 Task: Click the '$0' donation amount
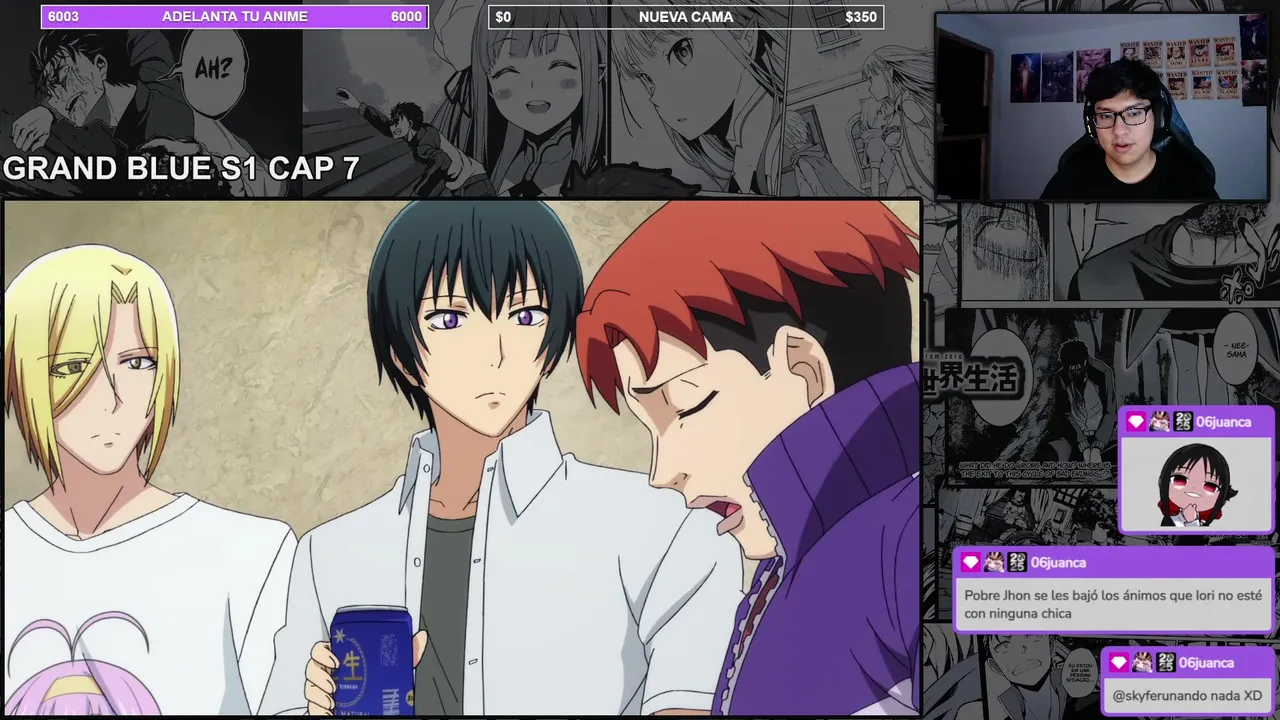[x=503, y=17]
